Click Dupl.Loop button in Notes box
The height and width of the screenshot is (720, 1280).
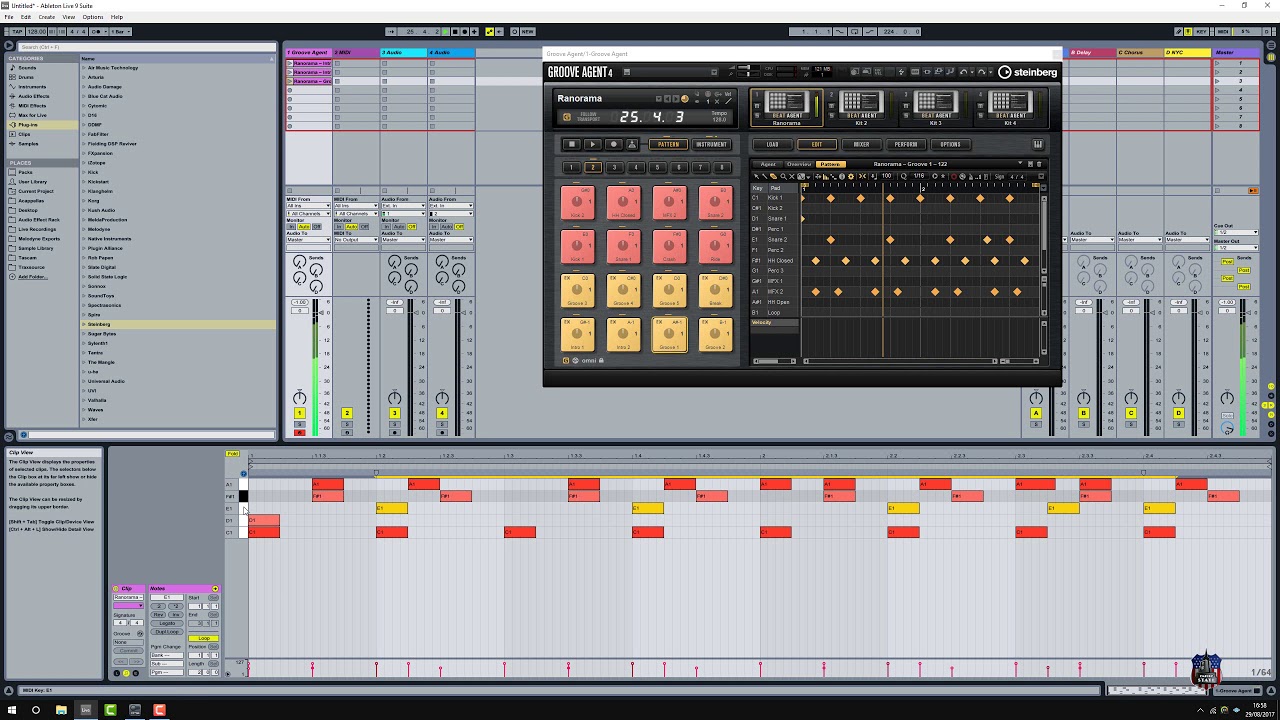click(x=167, y=632)
